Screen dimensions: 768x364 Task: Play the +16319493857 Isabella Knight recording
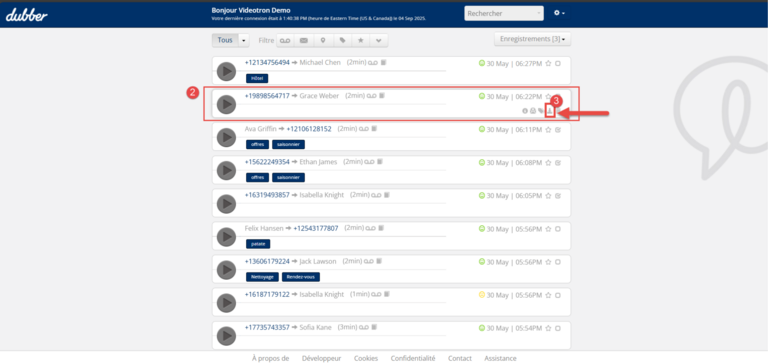pos(226,204)
